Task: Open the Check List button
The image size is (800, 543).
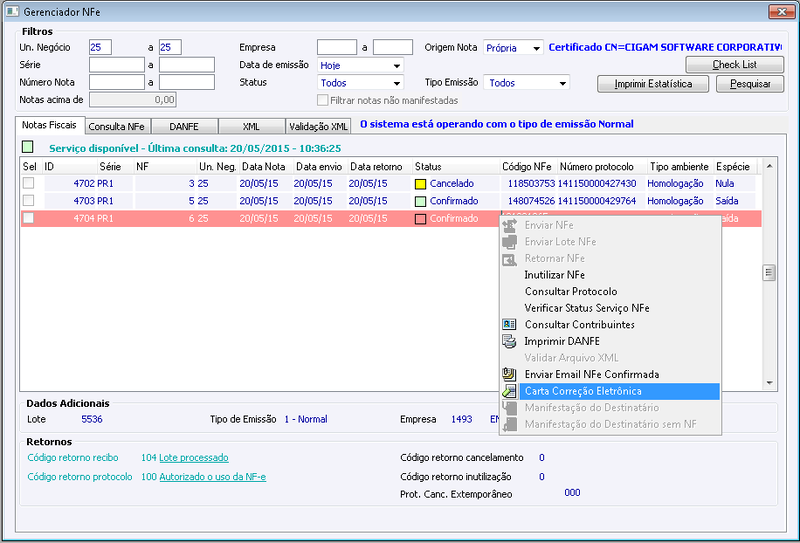Action: [x=734, y=65]
